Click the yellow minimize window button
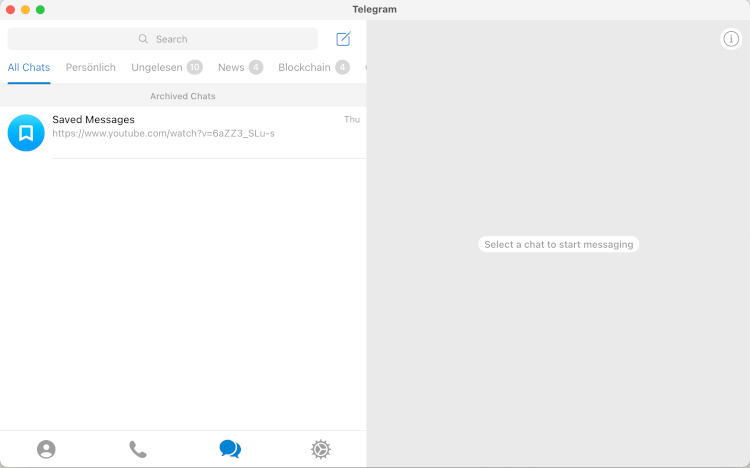Screen dimensions: 750x468 [x=25, y=10]
